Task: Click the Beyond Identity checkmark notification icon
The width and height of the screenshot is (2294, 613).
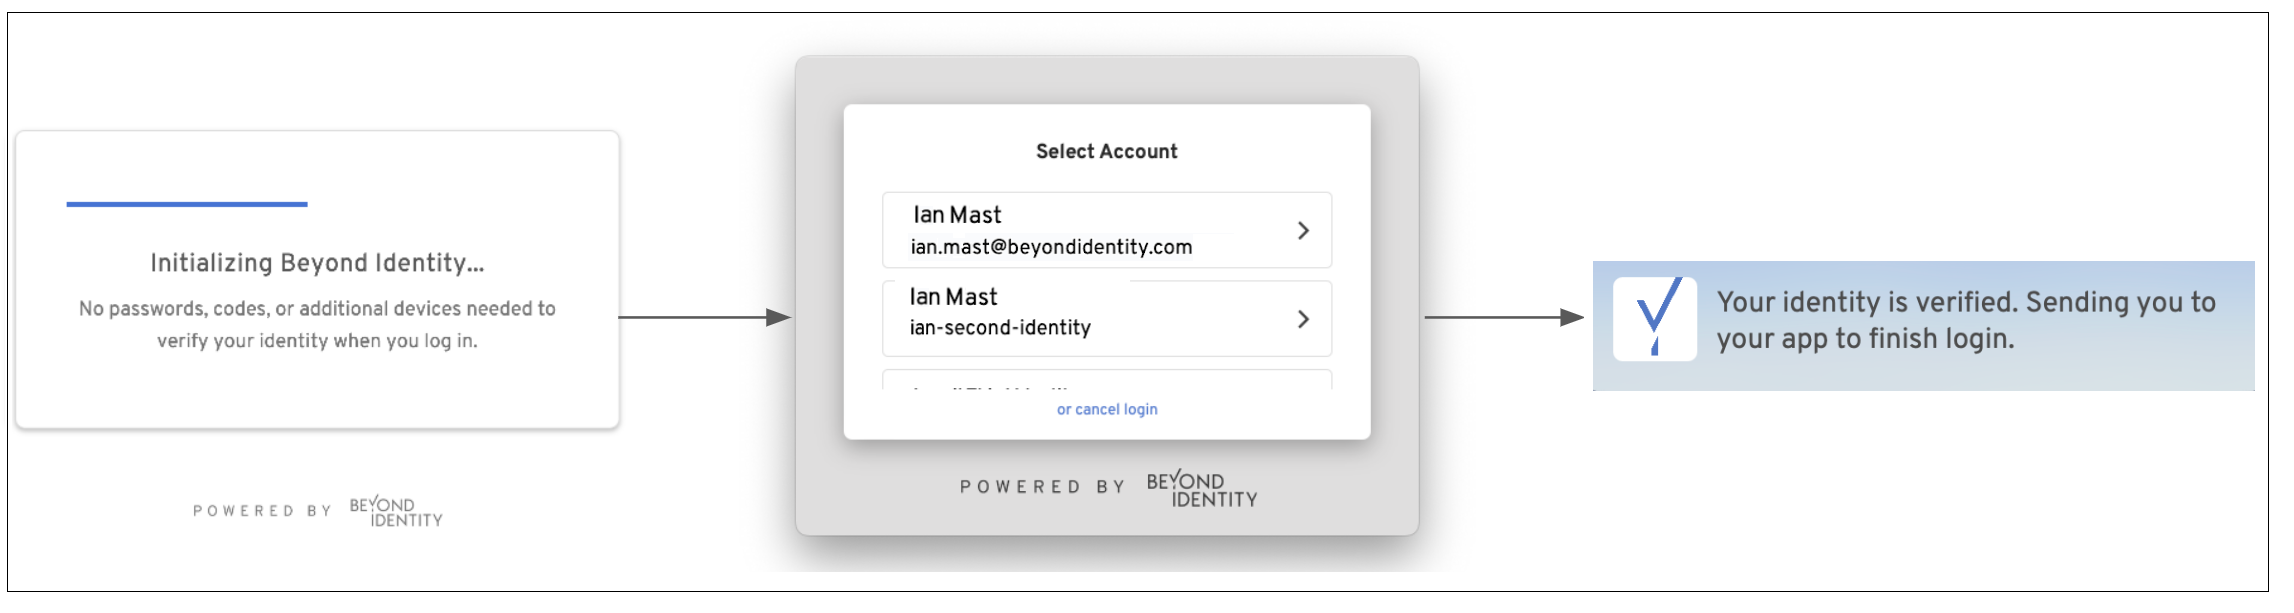Action: tap(1654, 318)
